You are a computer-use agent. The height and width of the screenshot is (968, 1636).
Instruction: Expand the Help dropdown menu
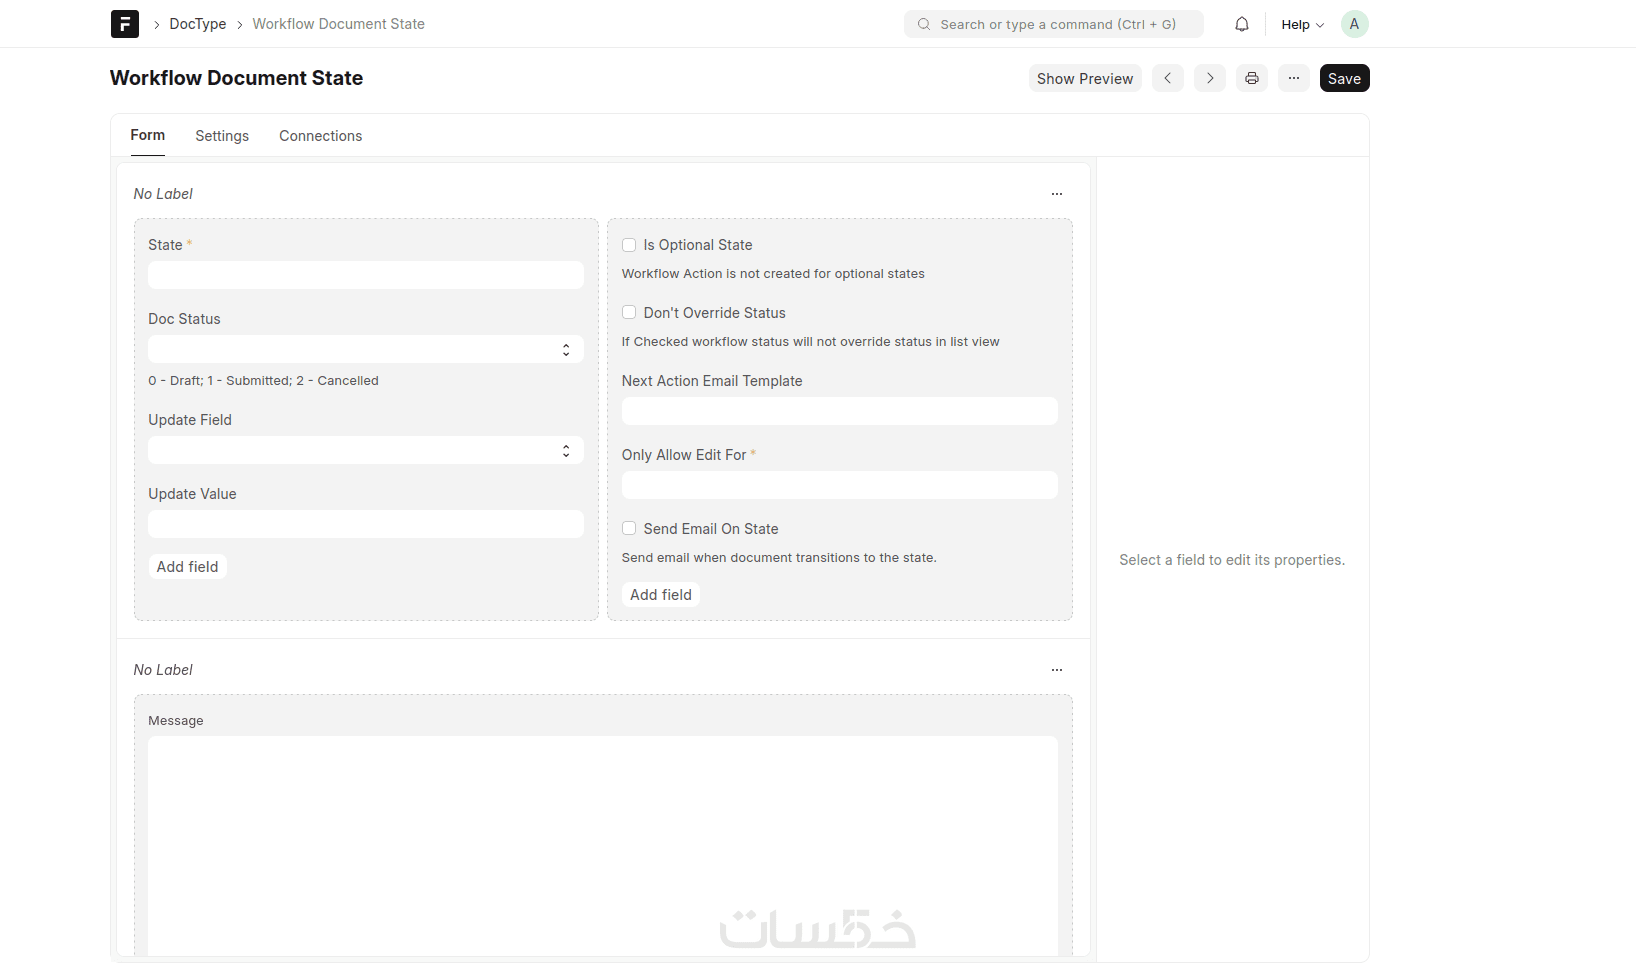1302,25
